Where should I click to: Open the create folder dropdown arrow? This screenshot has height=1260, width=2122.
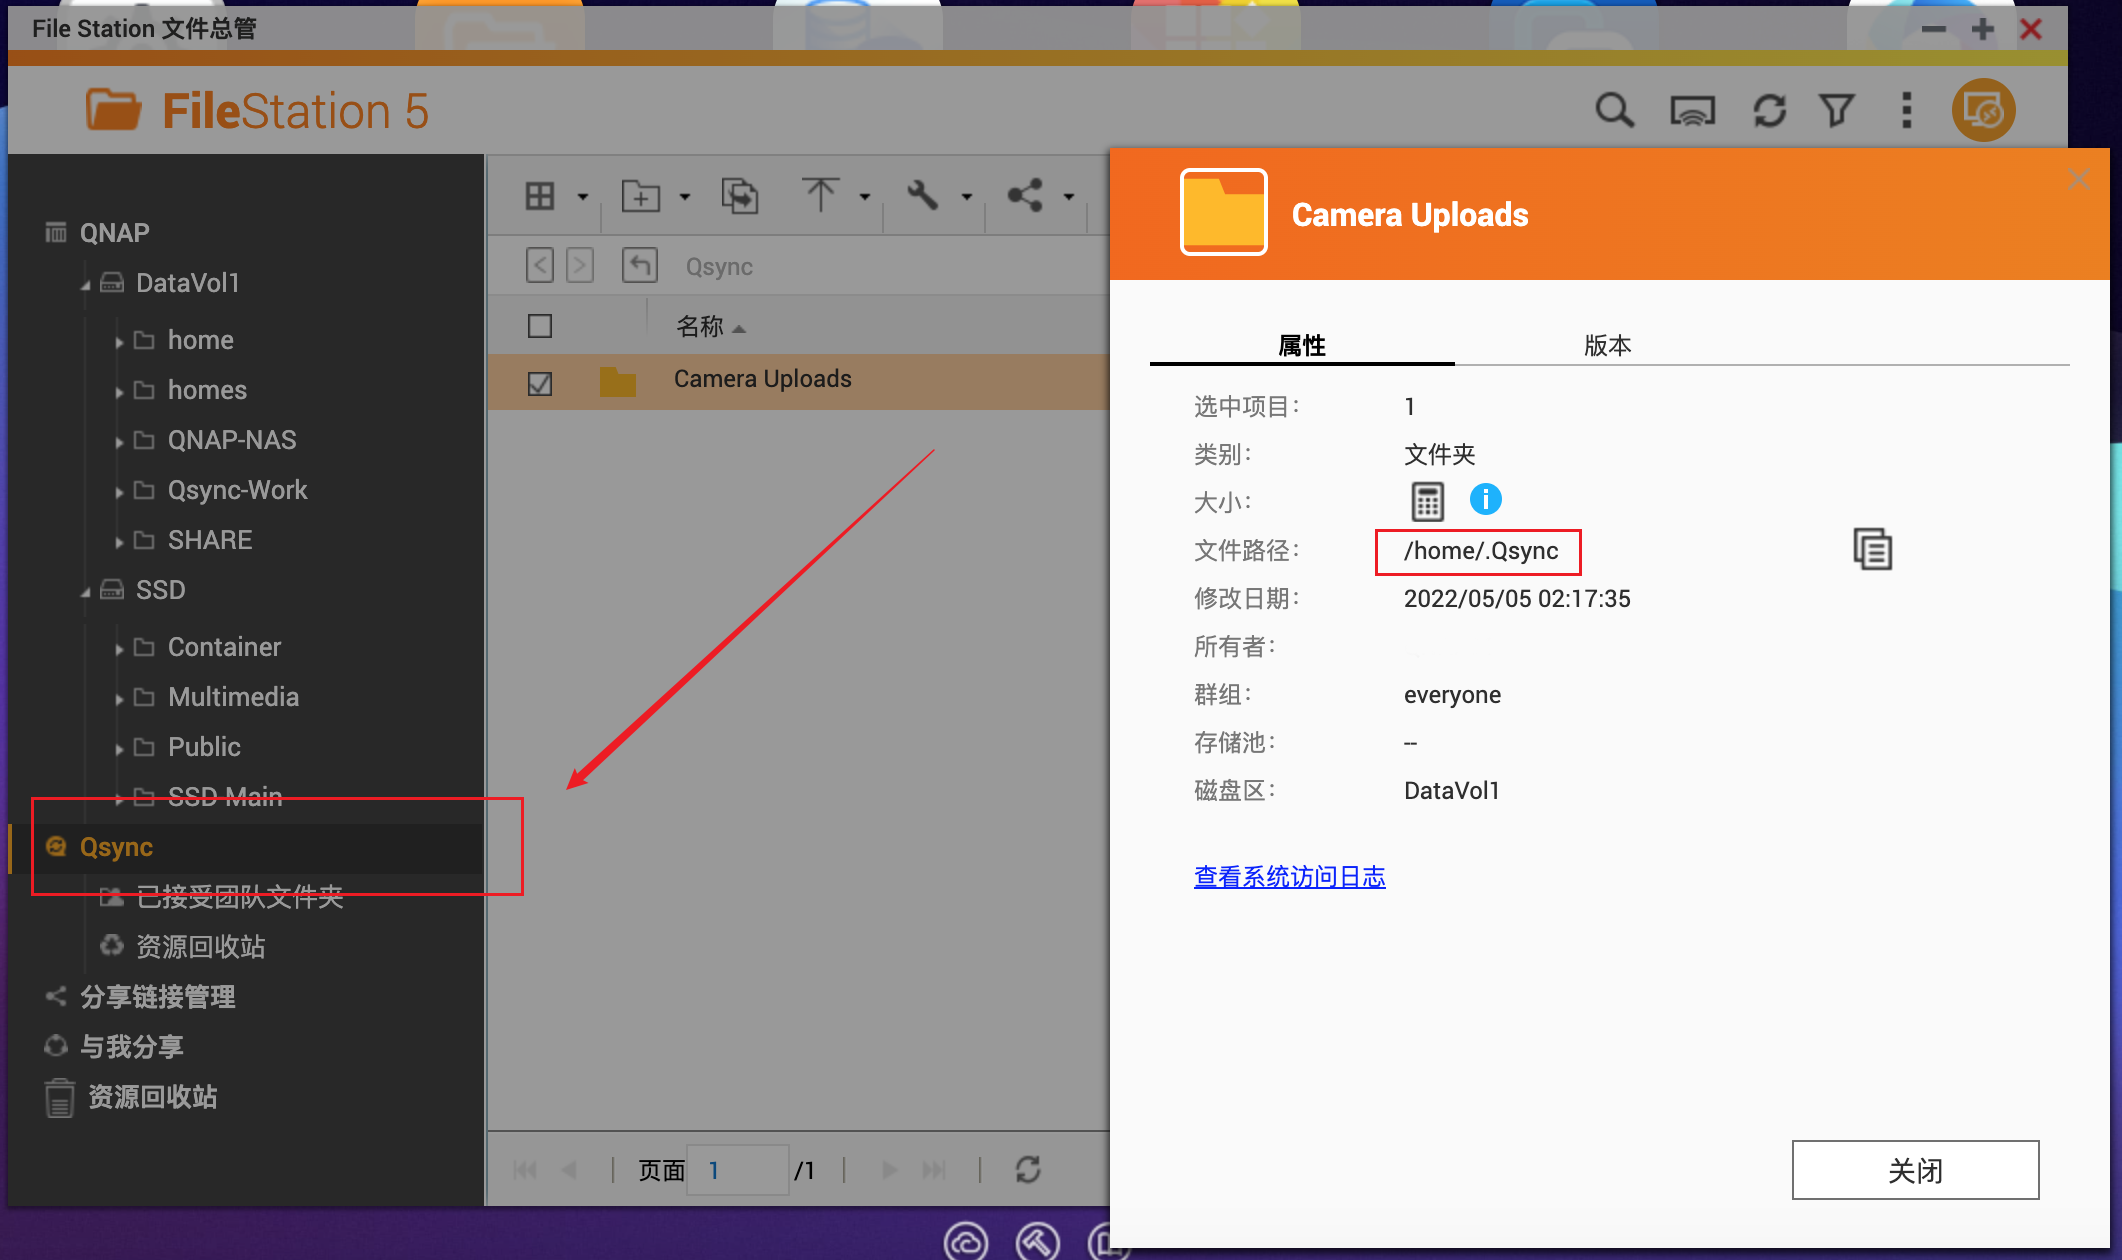click(x=685, y=196)
